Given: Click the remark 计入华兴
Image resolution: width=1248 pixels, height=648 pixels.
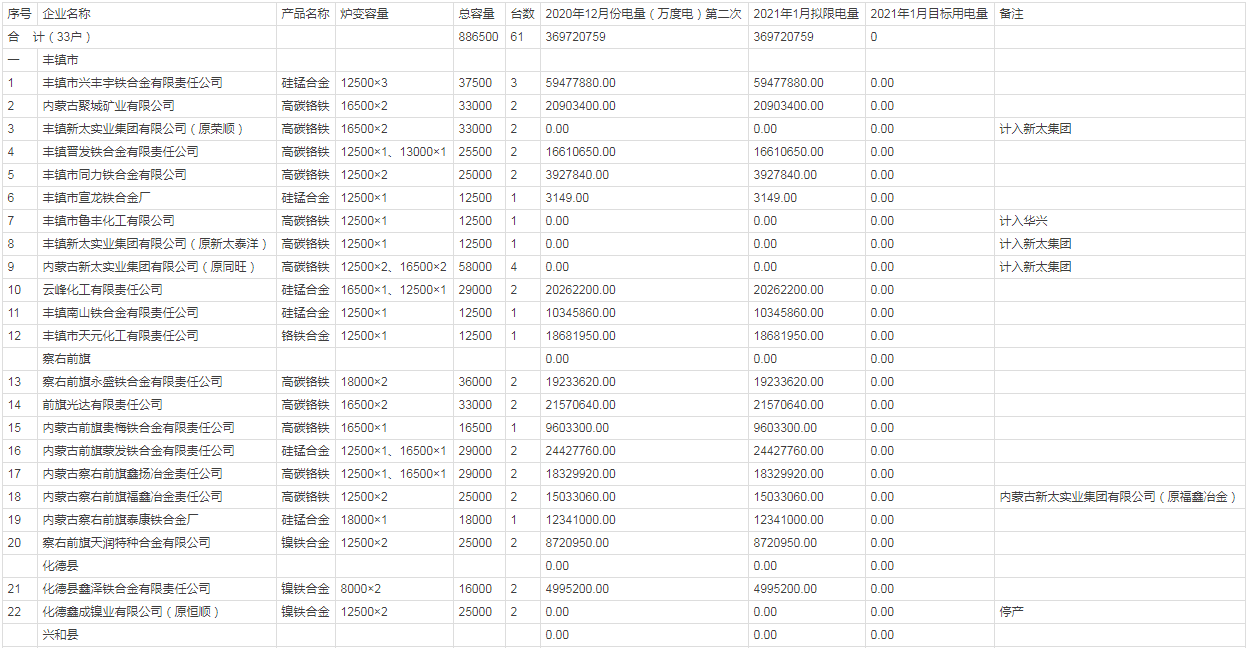Looking at the screenshot, I should [x=1023, y=221].
